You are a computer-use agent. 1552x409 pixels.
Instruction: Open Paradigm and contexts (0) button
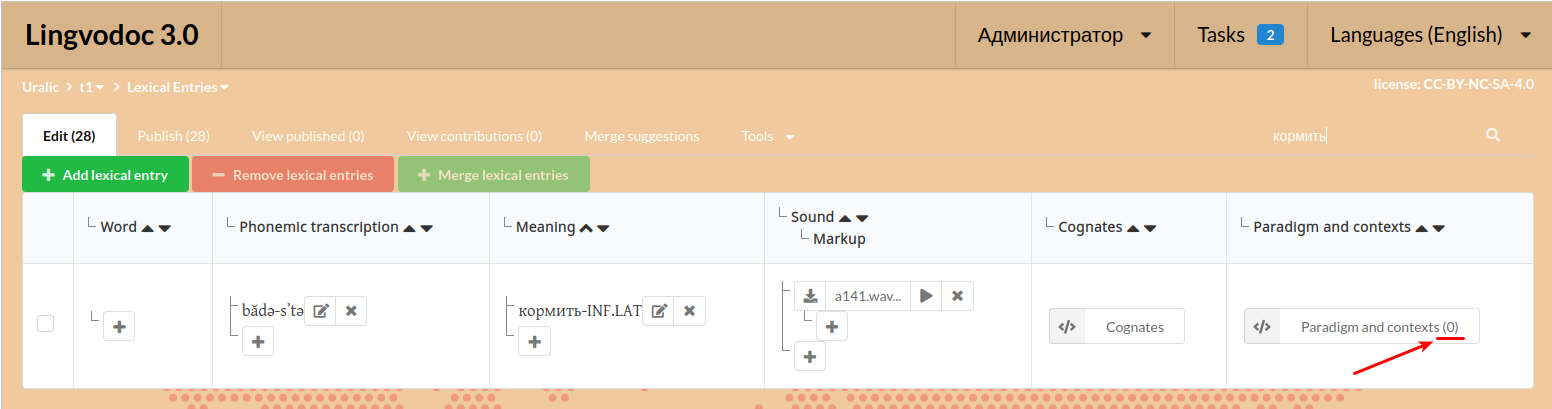(1362, 326)
